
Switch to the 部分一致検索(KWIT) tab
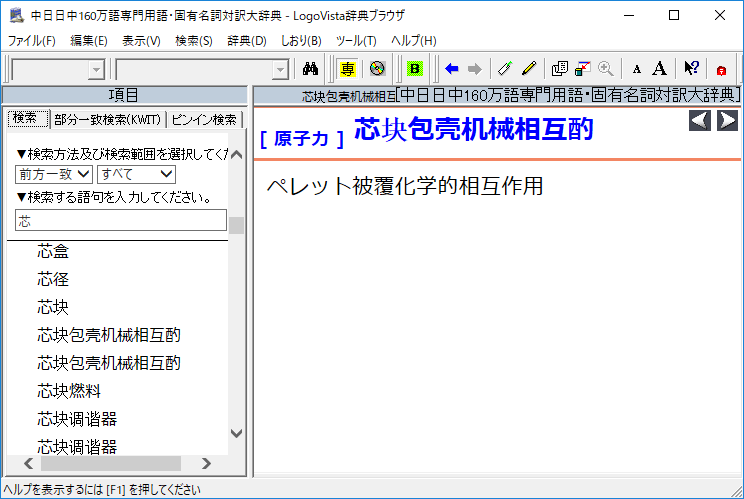pyautogui.click(x=108, y=119)
